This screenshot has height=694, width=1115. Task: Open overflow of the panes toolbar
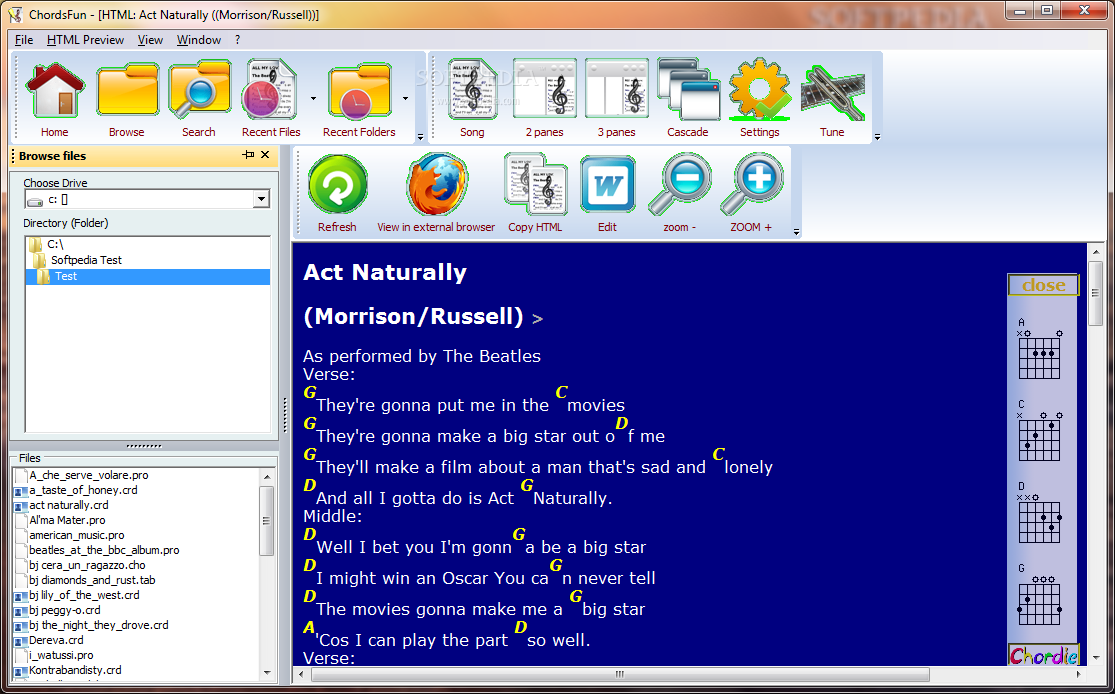[877, 137]
